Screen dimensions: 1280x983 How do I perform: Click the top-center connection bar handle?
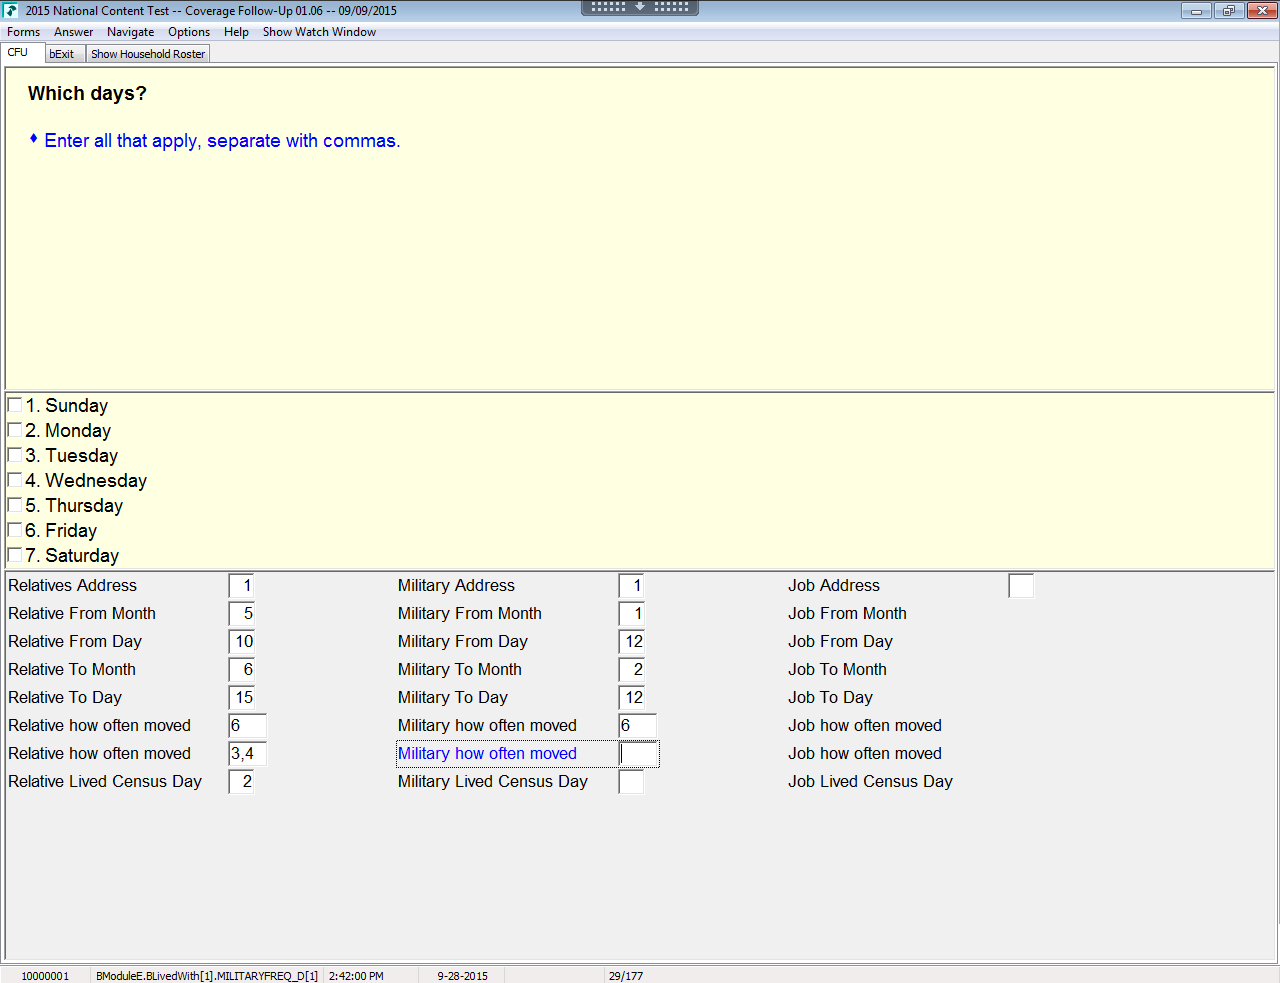640,7
